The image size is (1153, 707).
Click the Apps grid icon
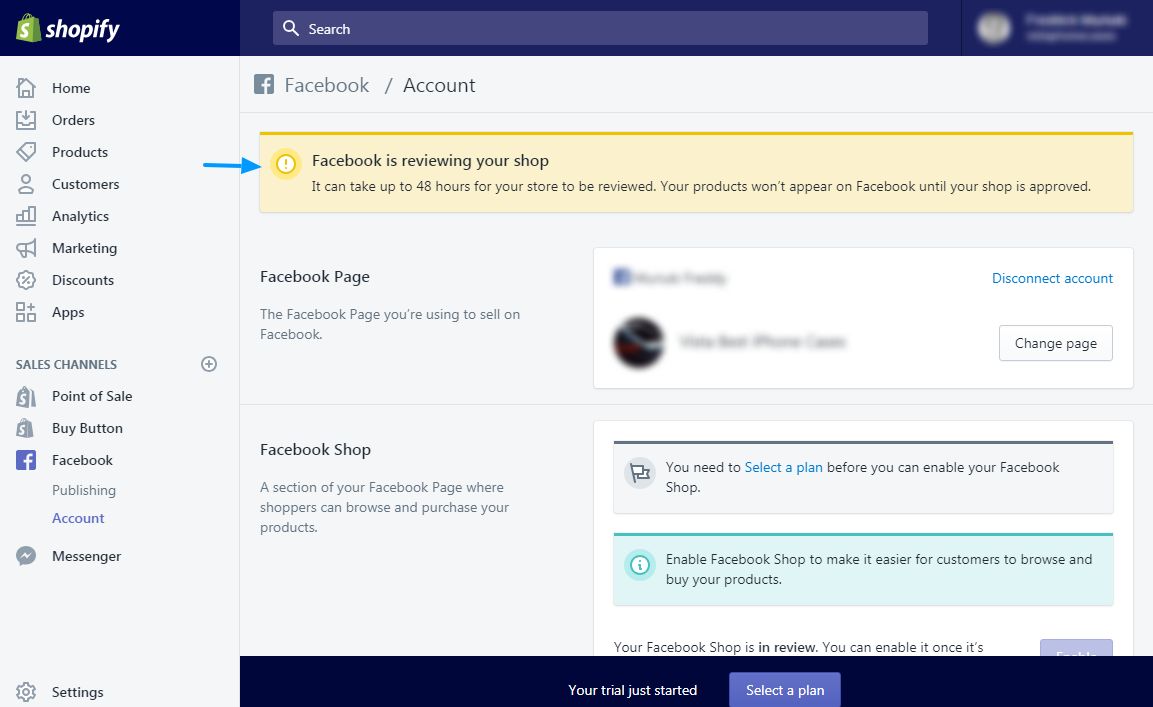click(26, 312)
